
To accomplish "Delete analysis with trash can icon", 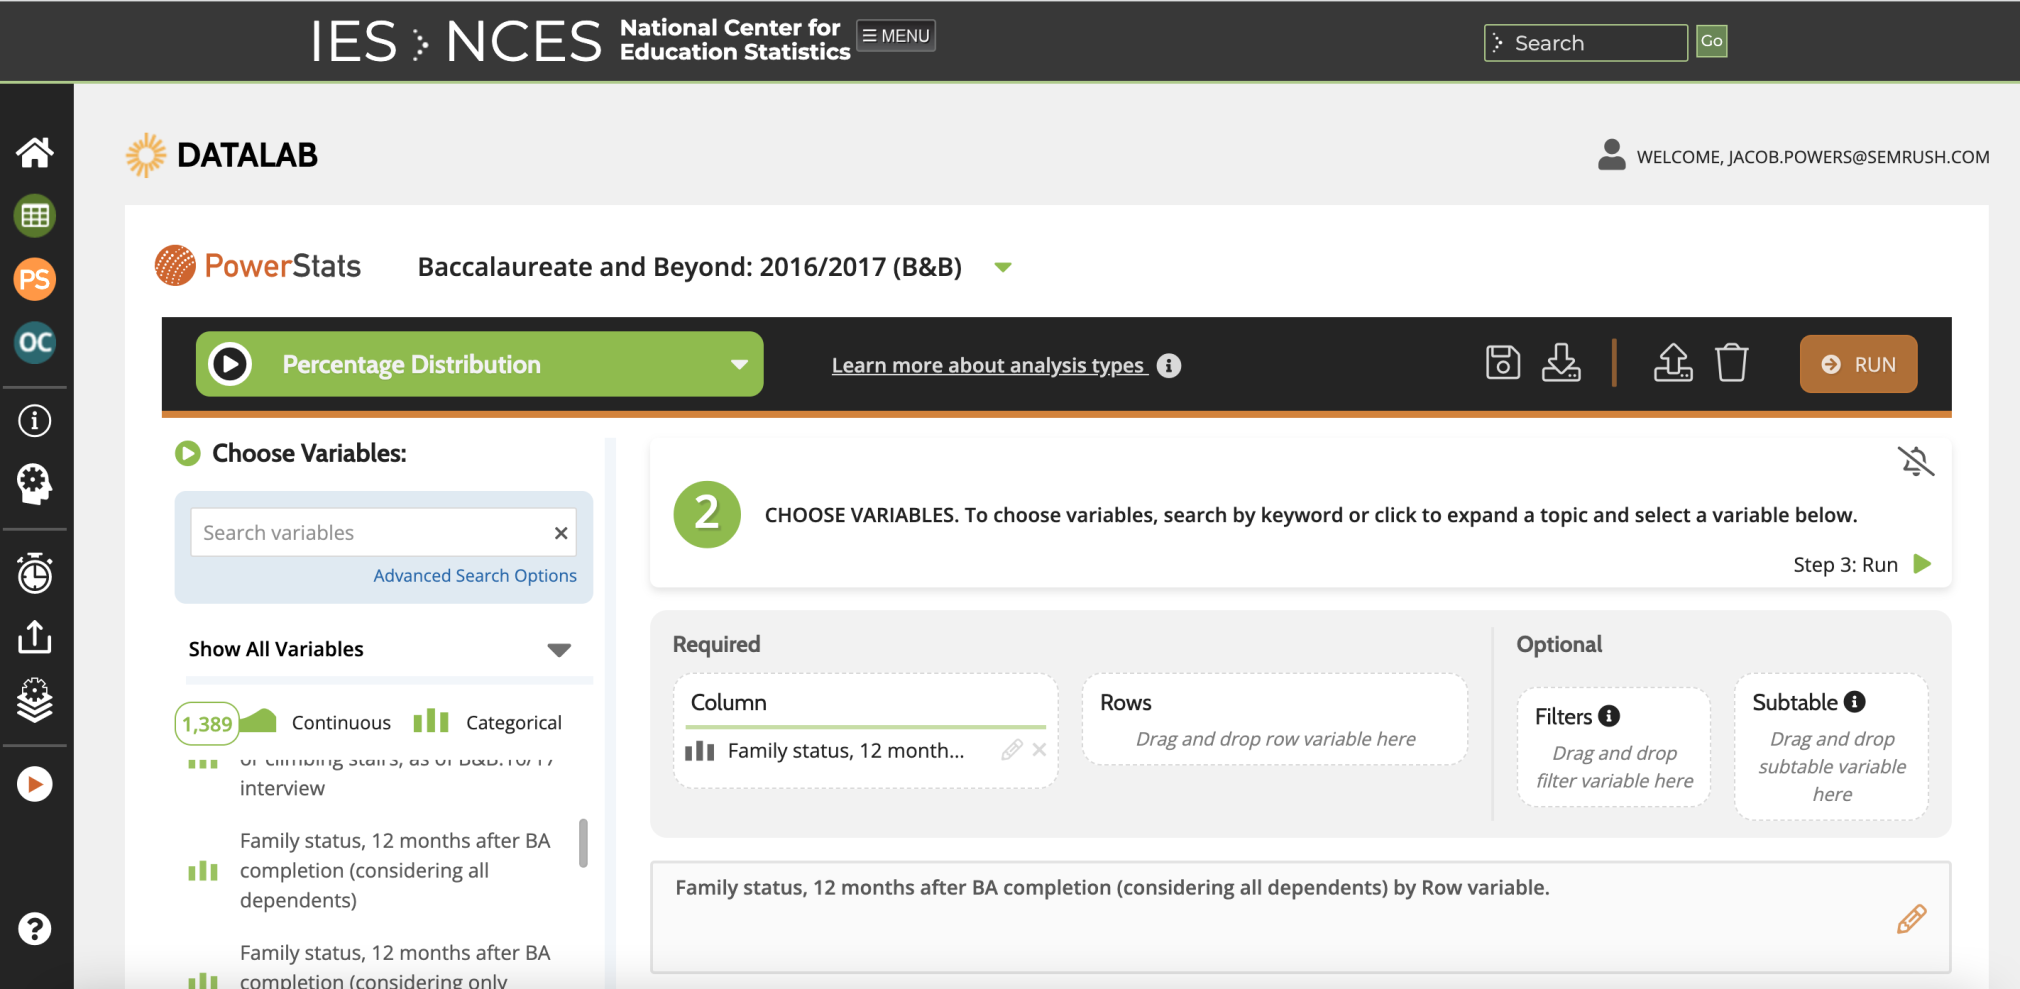I will [1732, 363].
